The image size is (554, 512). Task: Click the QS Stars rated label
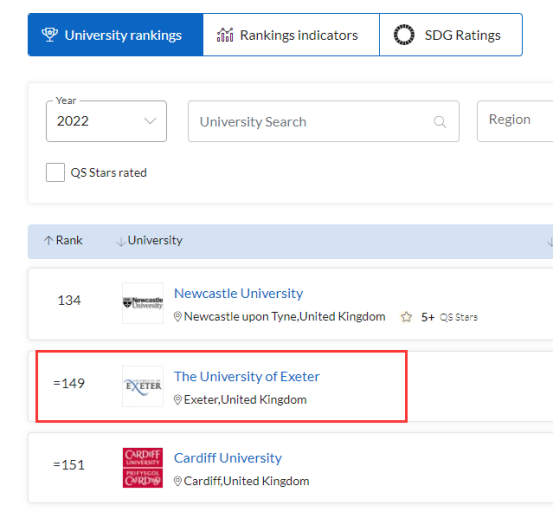click(109, 173)
